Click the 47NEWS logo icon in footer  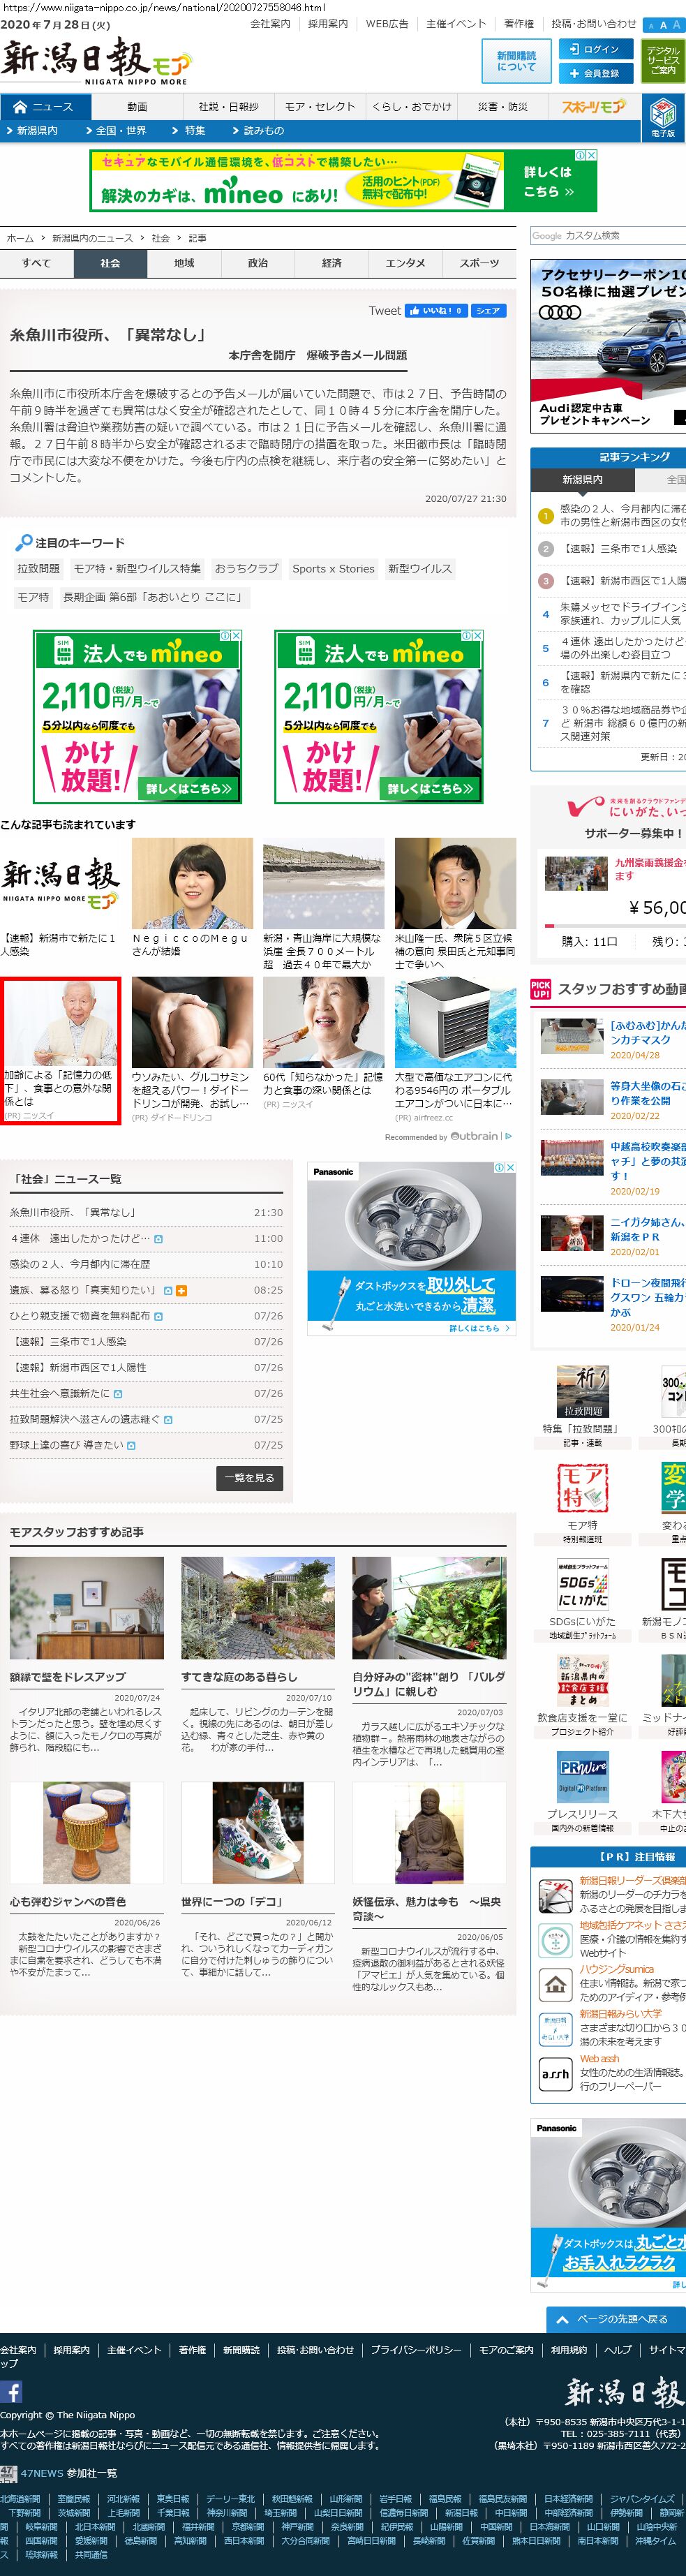click(x=8, y=2471)
